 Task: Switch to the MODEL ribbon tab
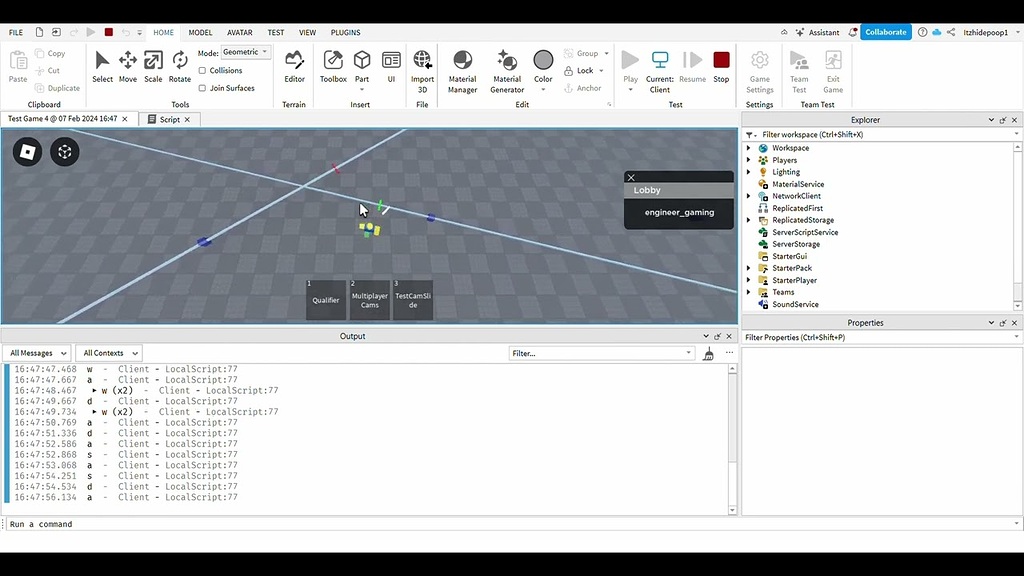200,31
